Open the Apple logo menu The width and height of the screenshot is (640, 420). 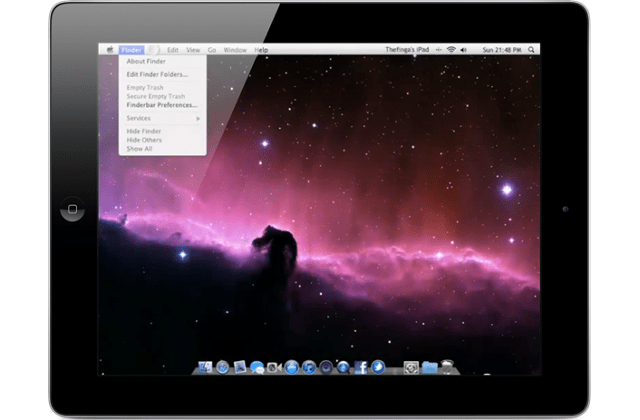[x=110, y=50]
